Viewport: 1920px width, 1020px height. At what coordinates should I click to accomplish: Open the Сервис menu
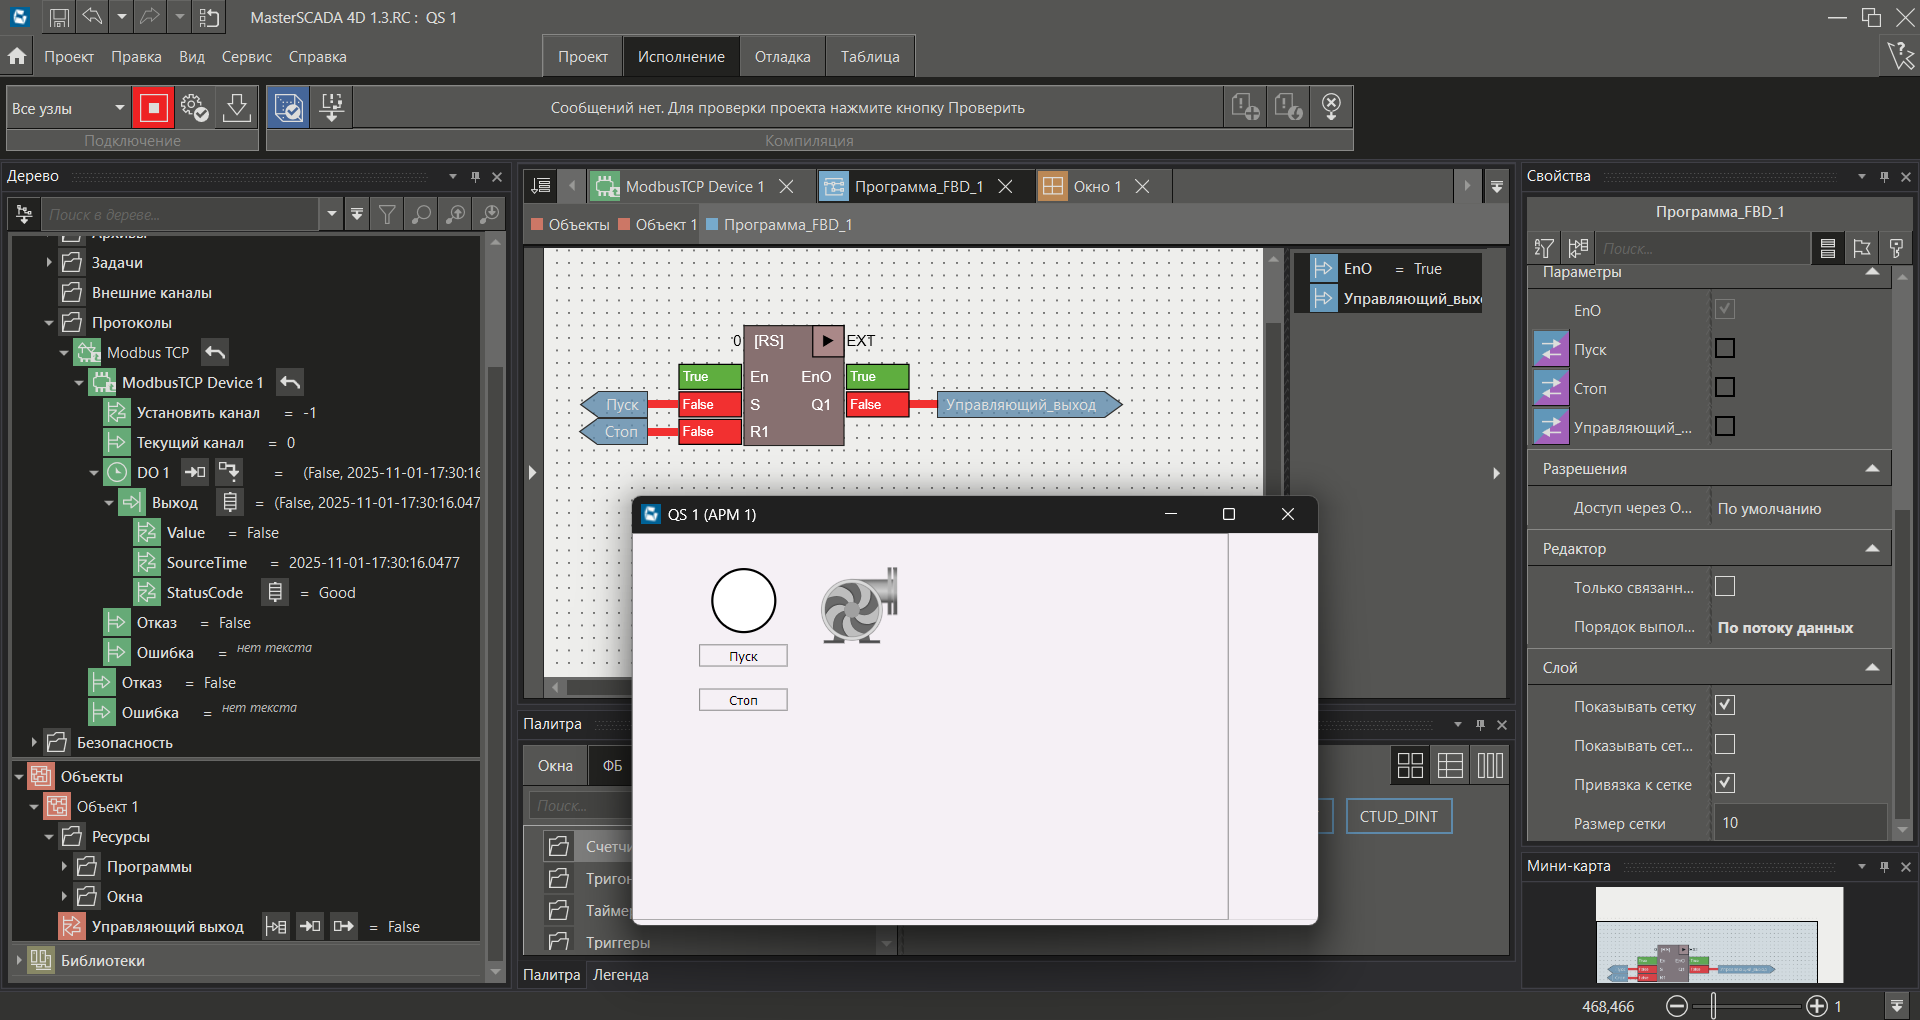[246, 57]
